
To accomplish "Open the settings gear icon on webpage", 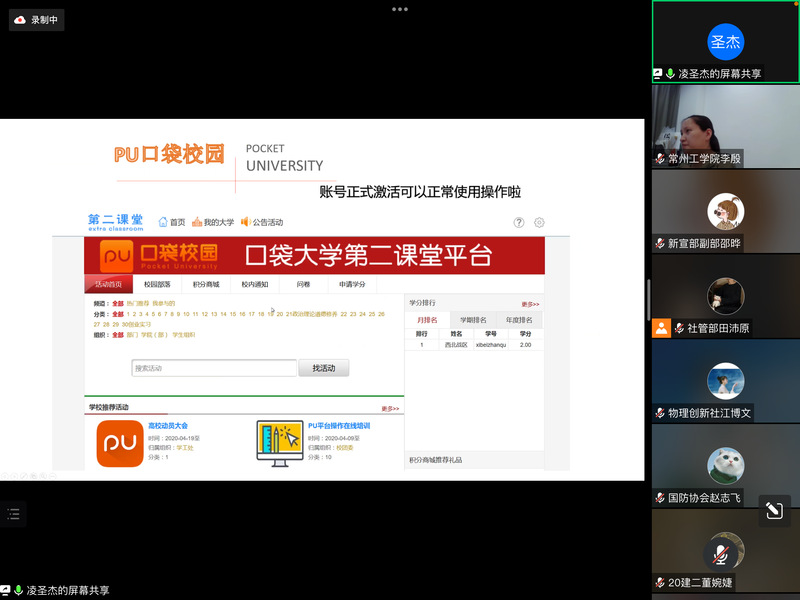I will click(540, 222).
